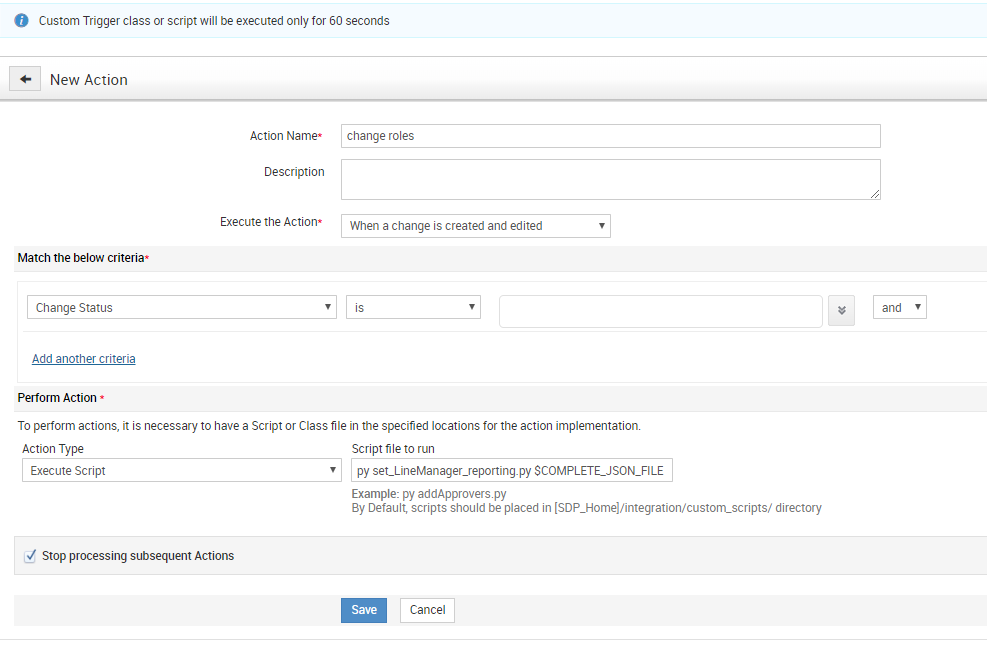Expand the Change Status criteria dropdown

click(x=181, y=308)
